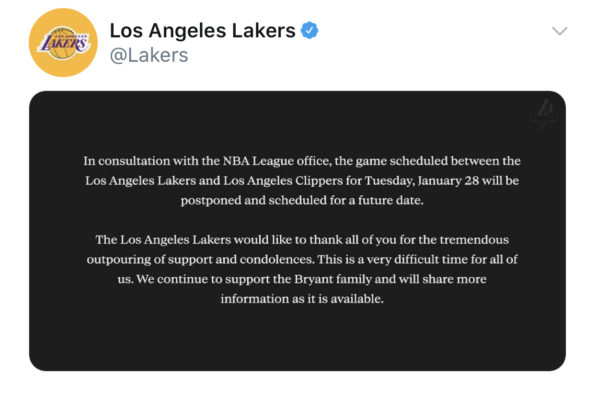Click the faint Lakers watermark logo in the statement image
The width and height of the screenshot is (595, 395).
click(544, 113)
